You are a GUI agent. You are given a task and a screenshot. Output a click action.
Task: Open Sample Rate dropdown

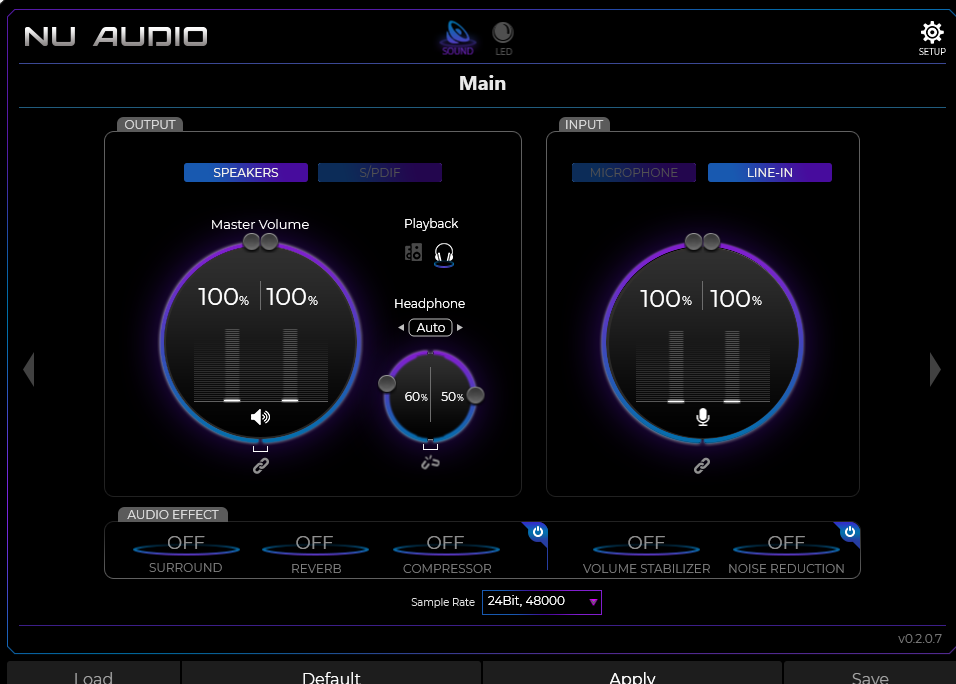pyautogui.click(x=541, y=602)
